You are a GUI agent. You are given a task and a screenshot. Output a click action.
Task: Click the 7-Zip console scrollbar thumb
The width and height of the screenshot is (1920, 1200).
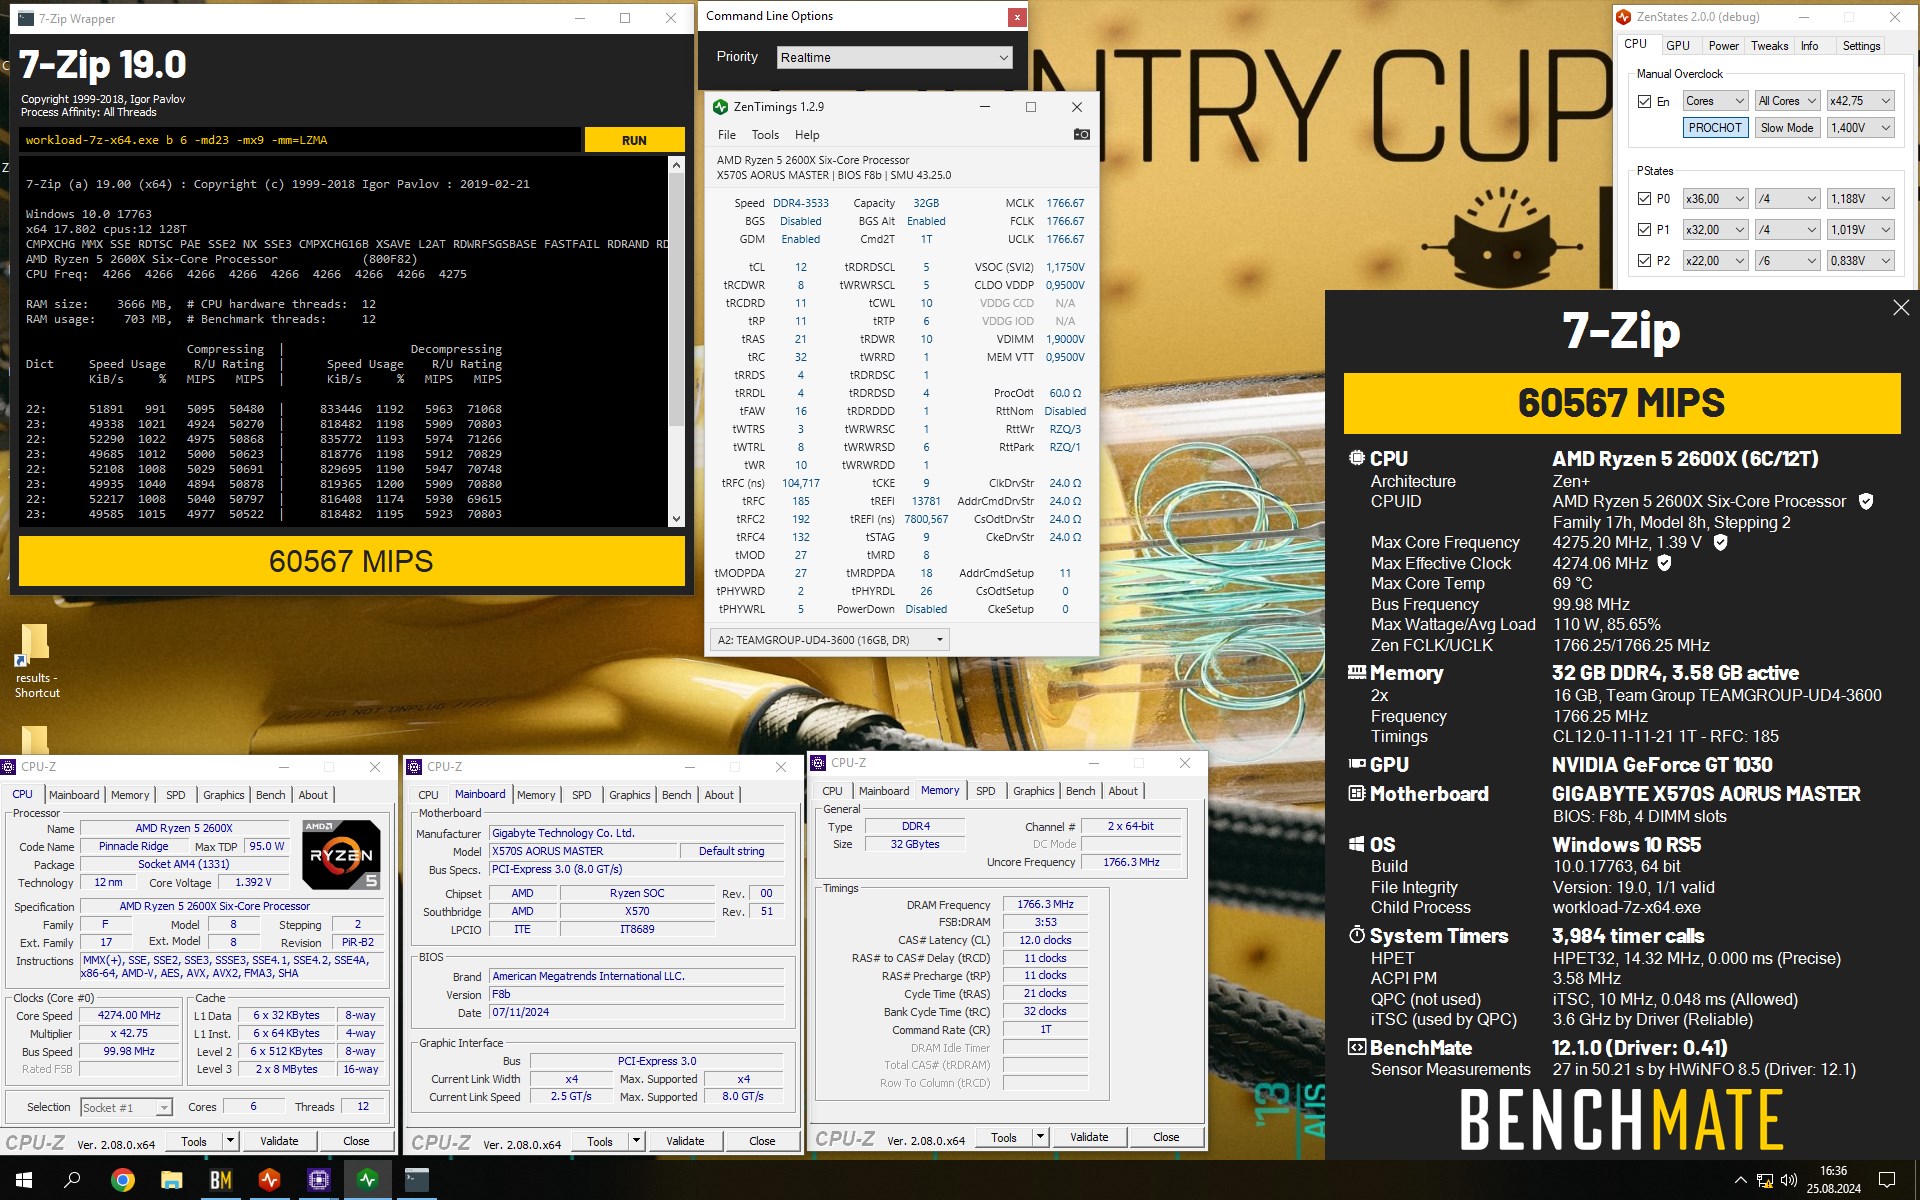click(x=676, y=300)
